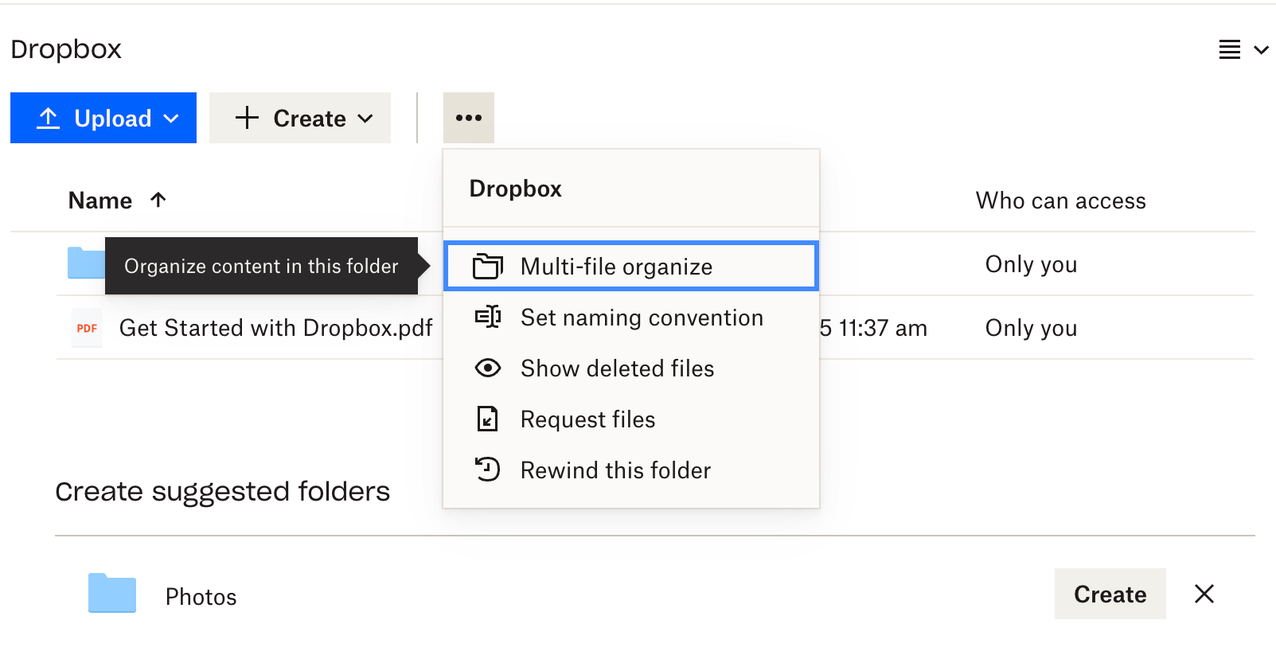The image size is (1276, 651).
Task: Click the list view icon at top right
Action: click(x=1228, y=48)
